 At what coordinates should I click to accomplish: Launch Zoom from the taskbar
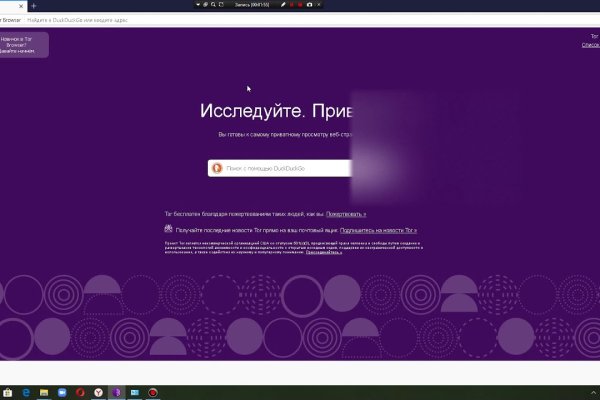[62, 392]
